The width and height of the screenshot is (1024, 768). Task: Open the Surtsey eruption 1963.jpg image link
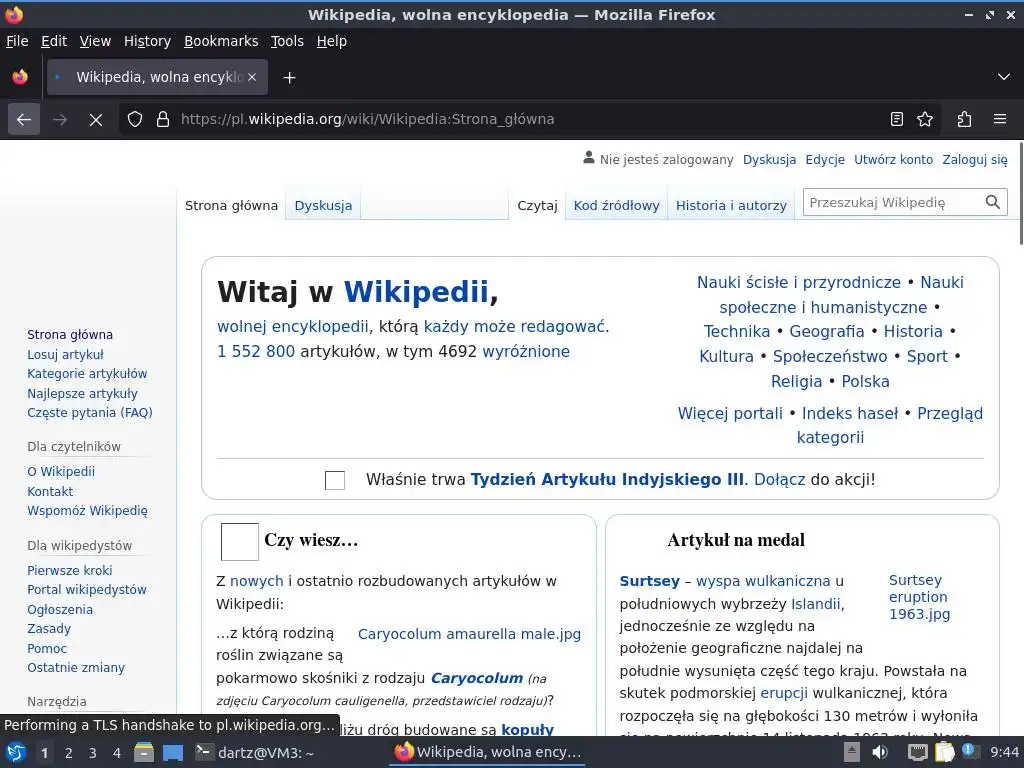click(919, 597)
